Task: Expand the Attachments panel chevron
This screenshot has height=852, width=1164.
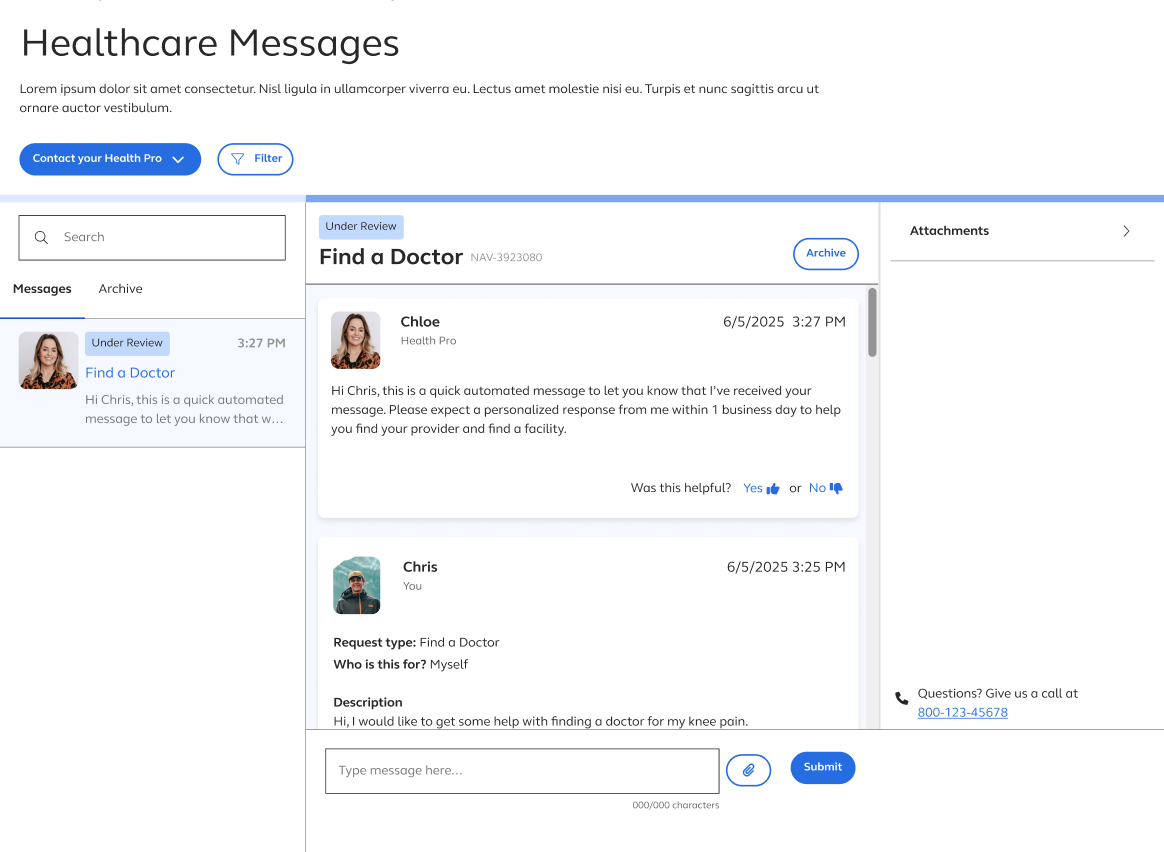Action: tap(1126, 231)
